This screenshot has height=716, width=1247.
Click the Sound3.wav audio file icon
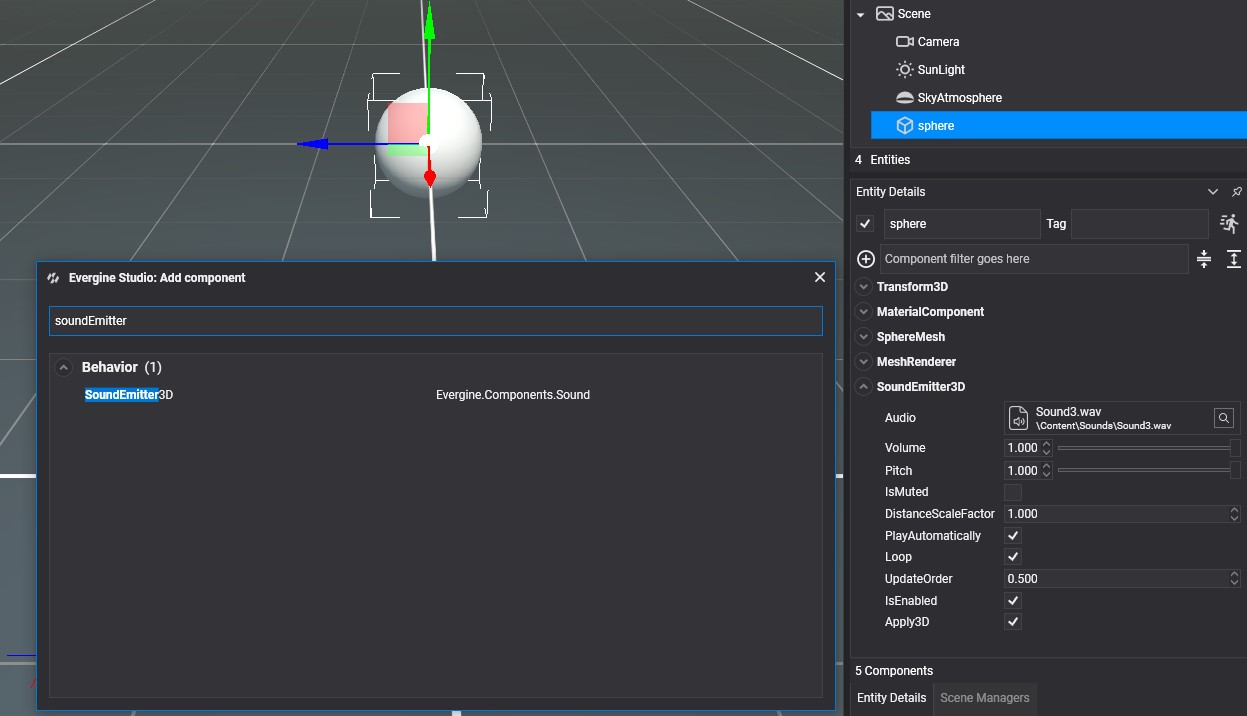(x=1018, y=418)
